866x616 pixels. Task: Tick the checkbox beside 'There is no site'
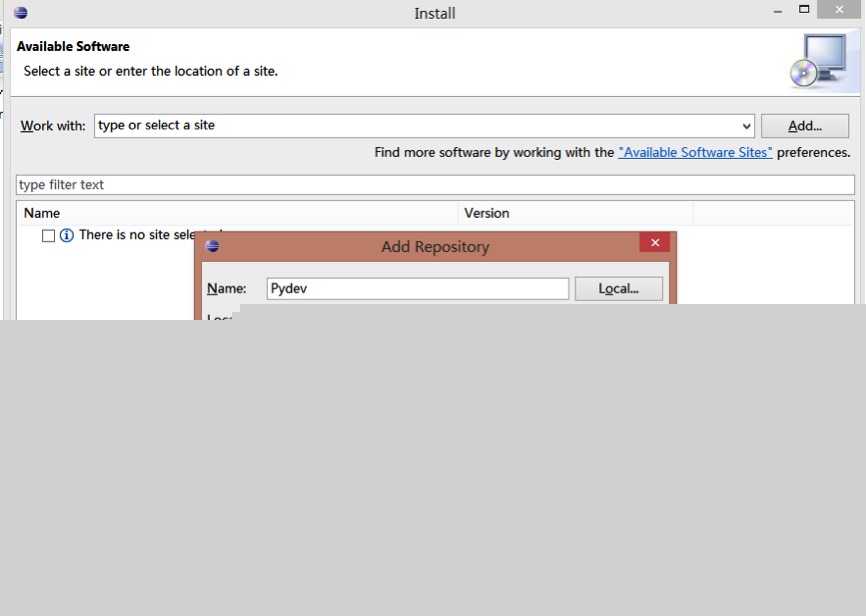pos(49,236)
